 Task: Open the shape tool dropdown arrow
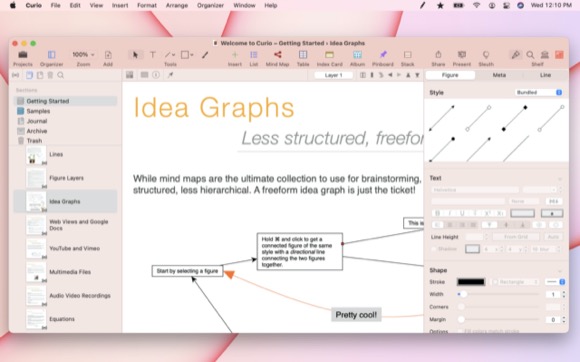pyautogui.click(x=192, y=55)
